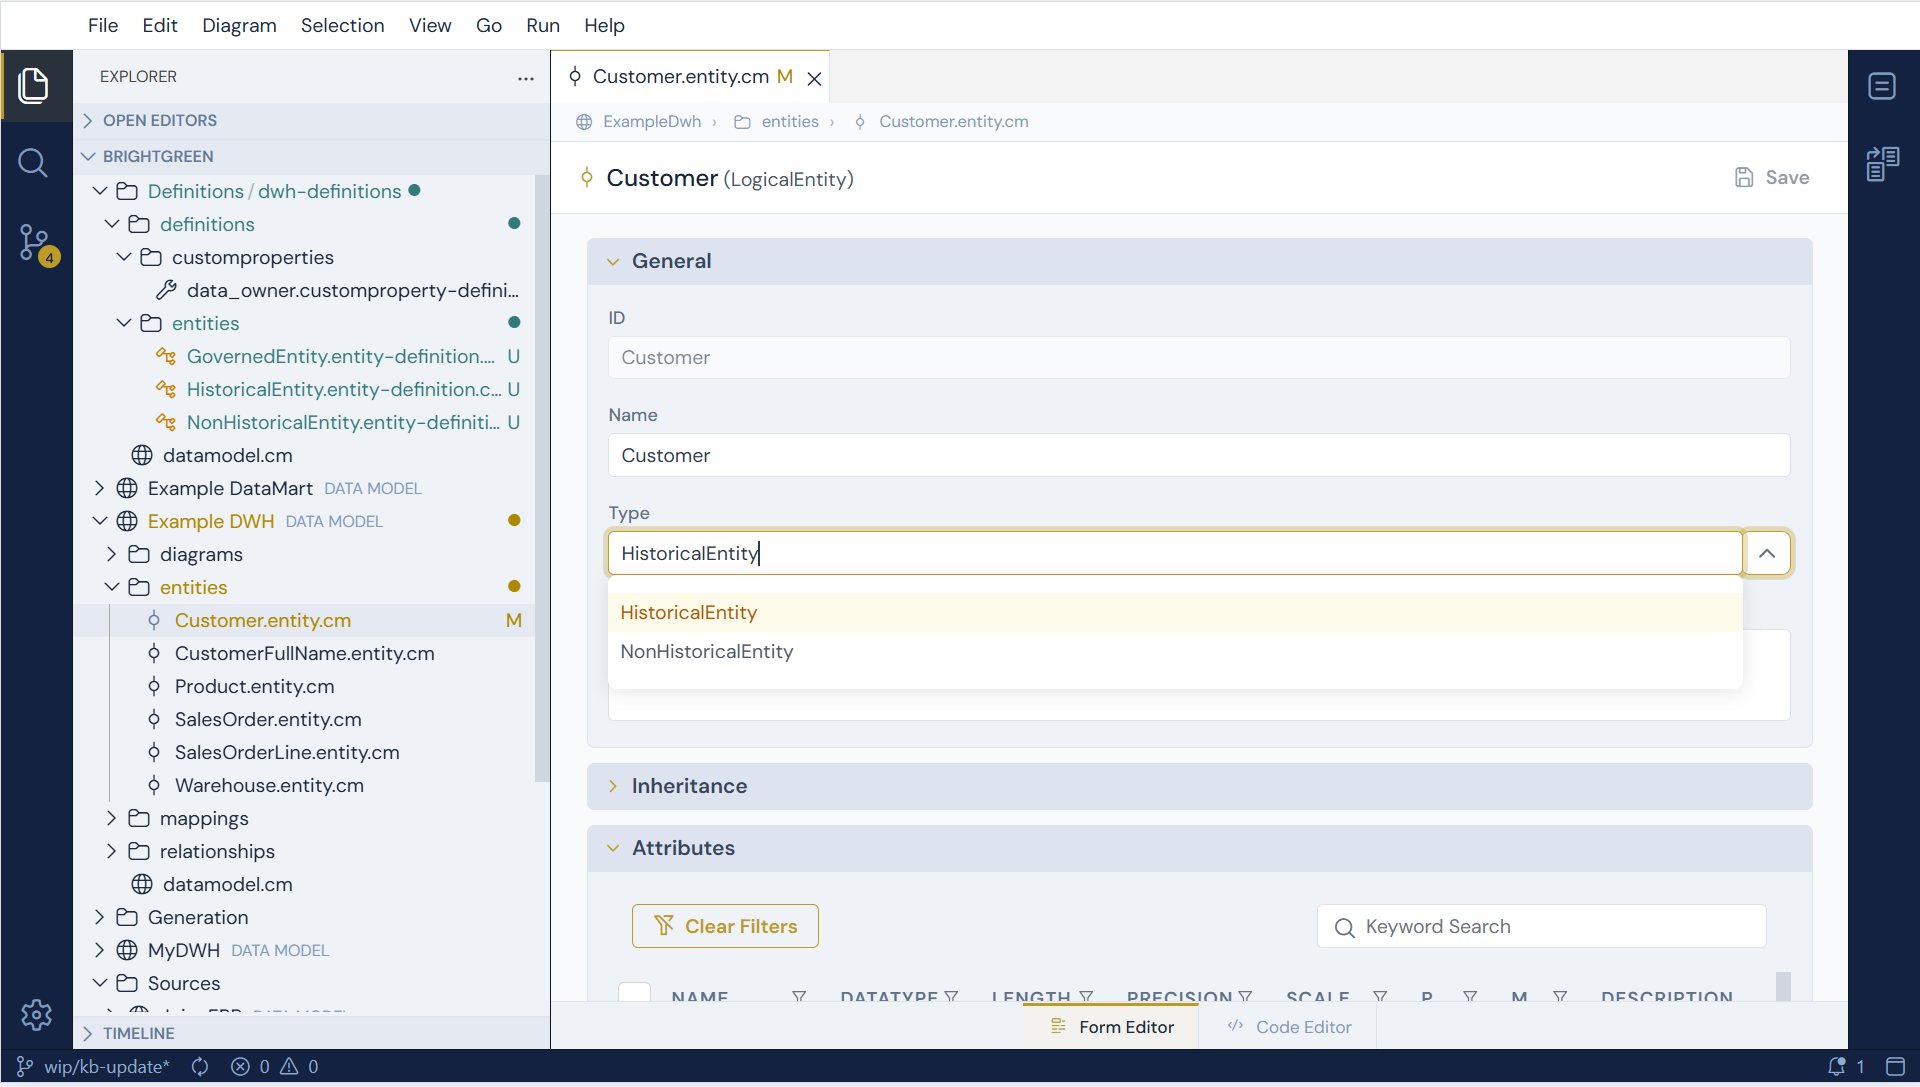Screen dimensions: 1920x1087
Task: Open the Selection menu
Action: [x=342, y=26]
